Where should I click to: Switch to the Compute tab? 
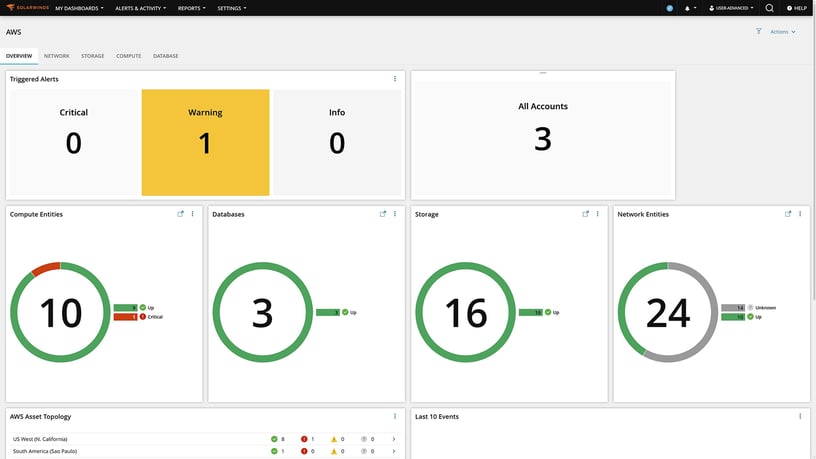(x=129, y=56)
